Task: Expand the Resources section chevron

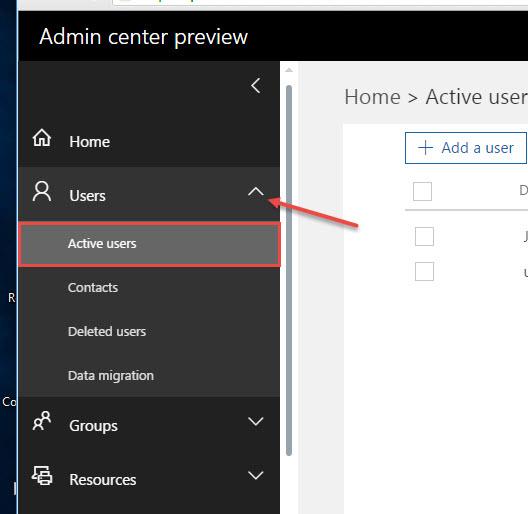Action: [x=256, y=475]
